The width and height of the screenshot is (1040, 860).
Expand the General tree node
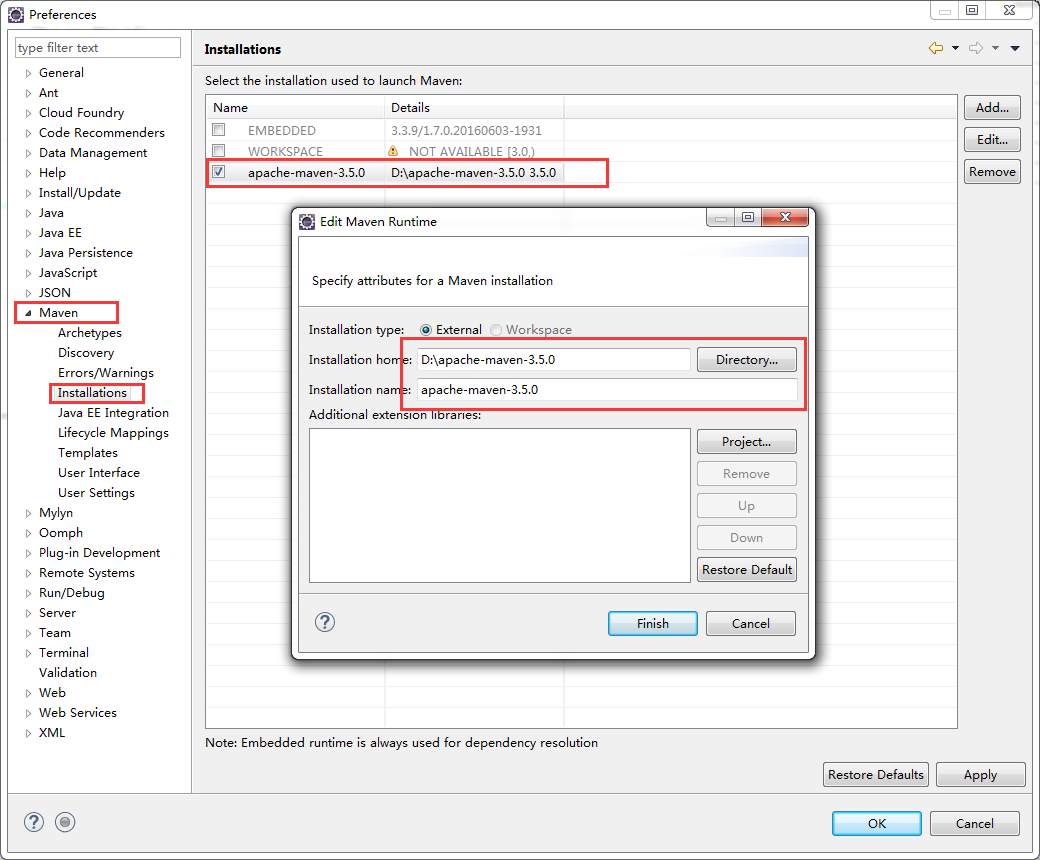28,73
